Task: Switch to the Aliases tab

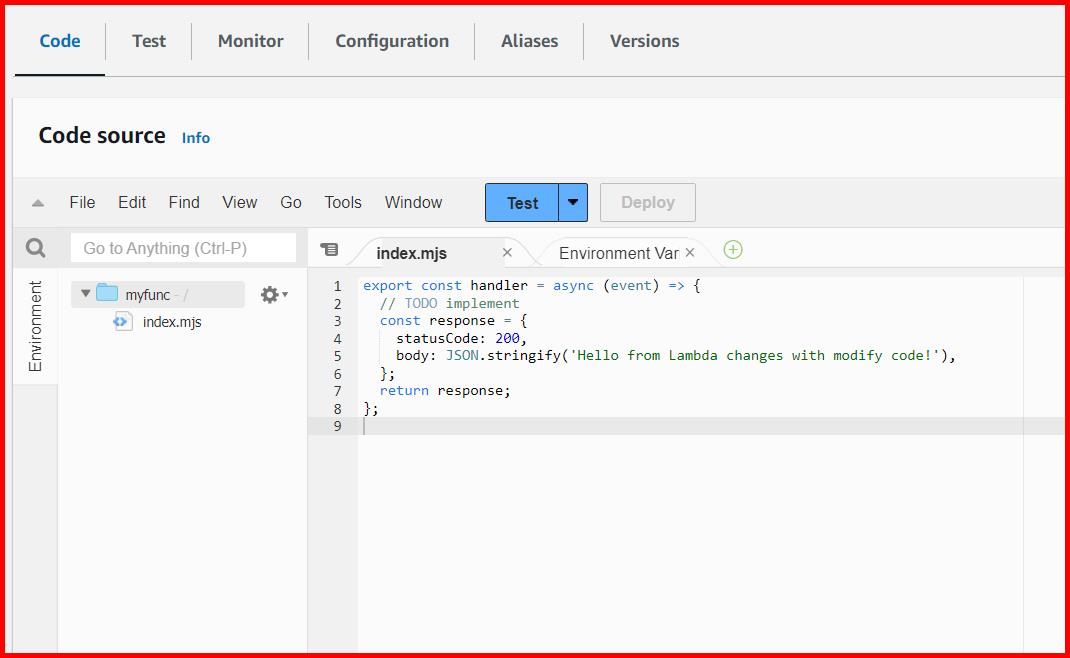Action: [529, 41]
